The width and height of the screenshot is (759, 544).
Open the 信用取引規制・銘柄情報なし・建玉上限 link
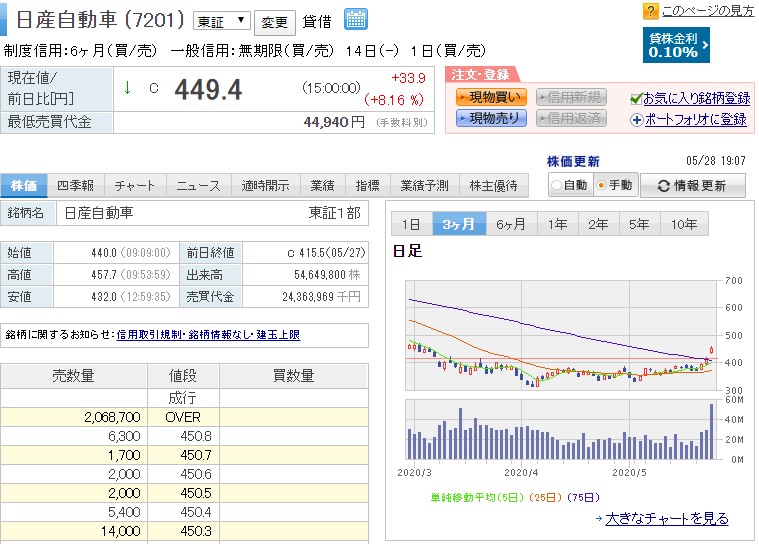[x=208, y=335]
